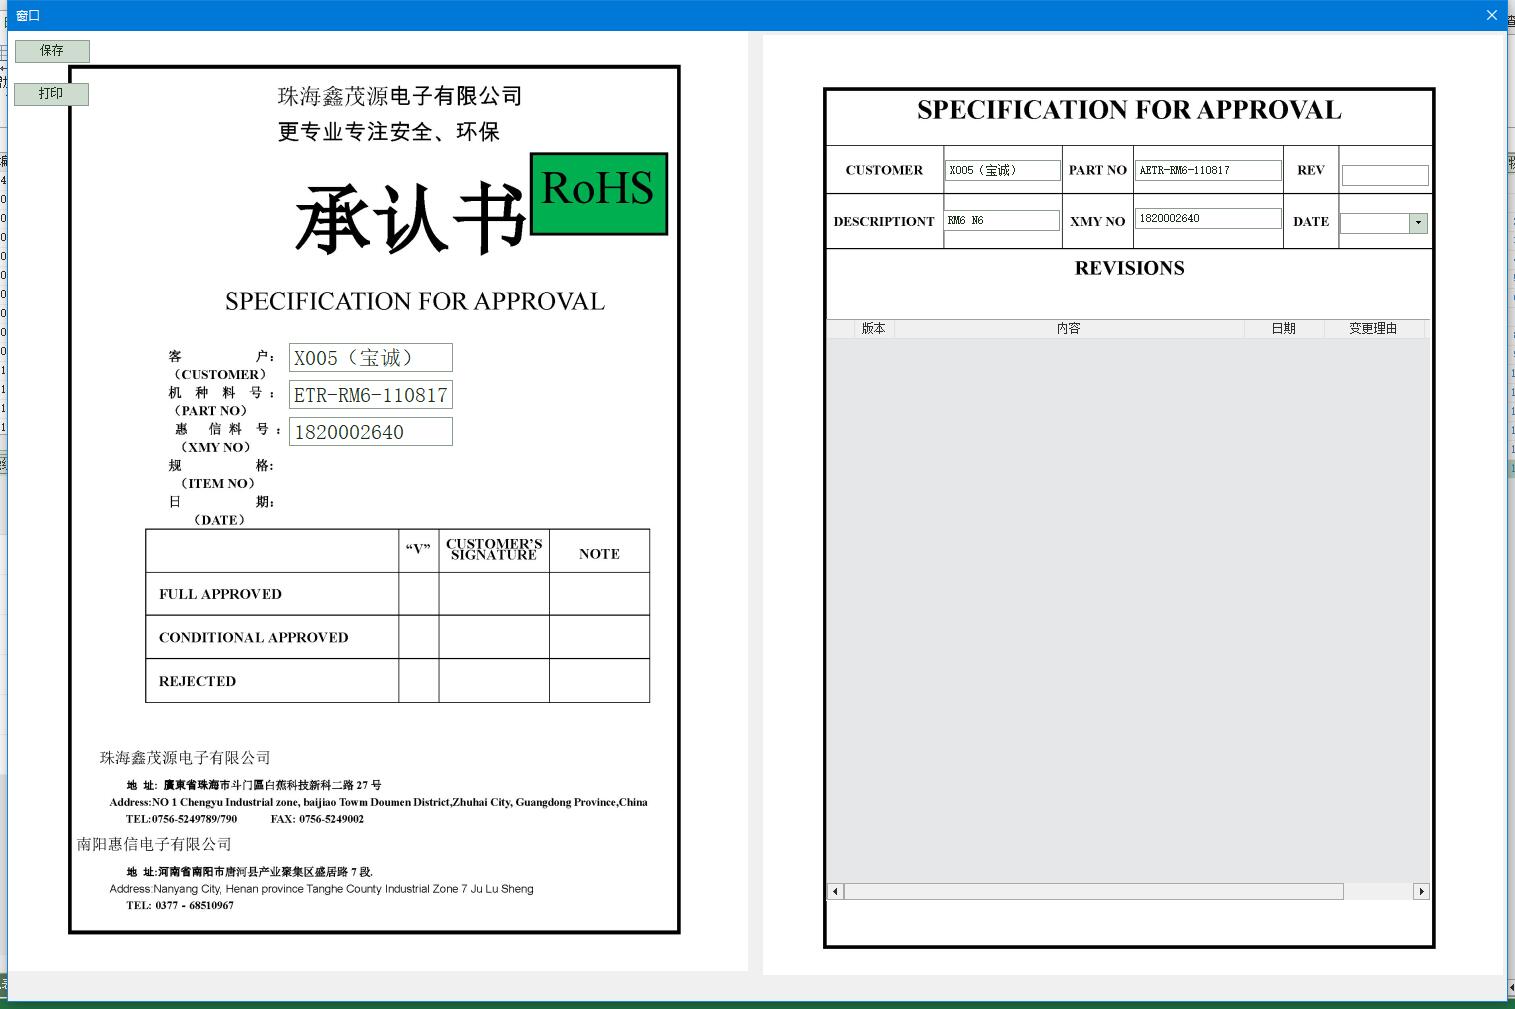
Task: Click the company name 珠海鑫茂源电子有限公司 at top
Action: point(400,96)
